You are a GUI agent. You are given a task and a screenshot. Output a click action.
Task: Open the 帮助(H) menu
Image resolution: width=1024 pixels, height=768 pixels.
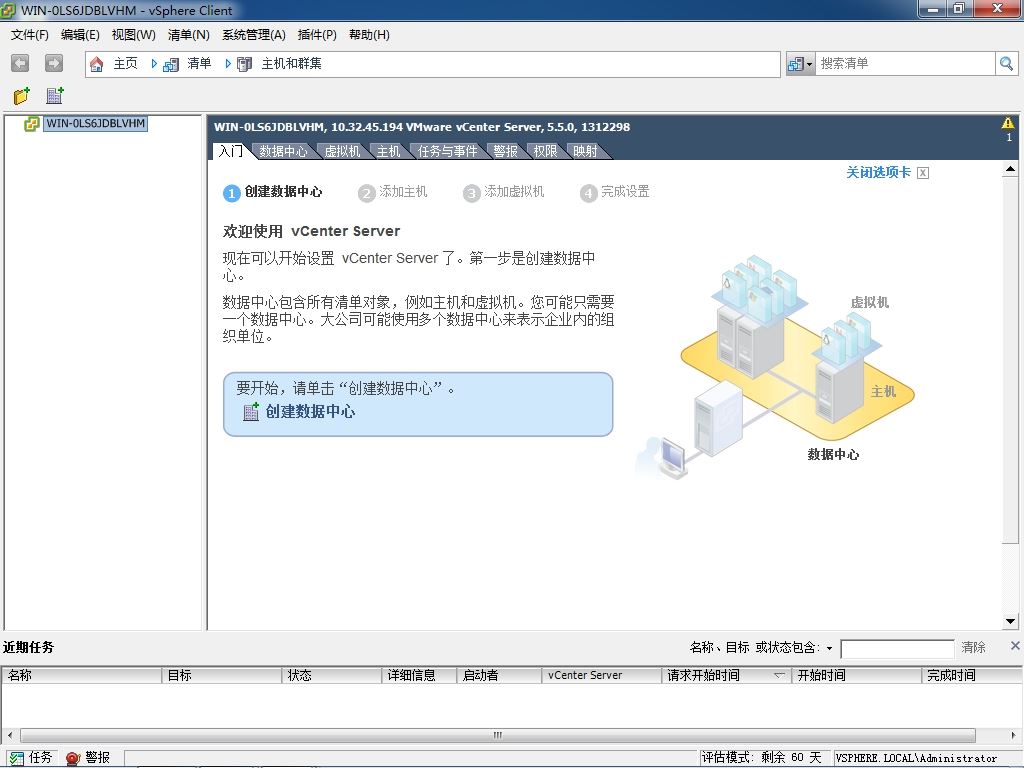[369, 35]
